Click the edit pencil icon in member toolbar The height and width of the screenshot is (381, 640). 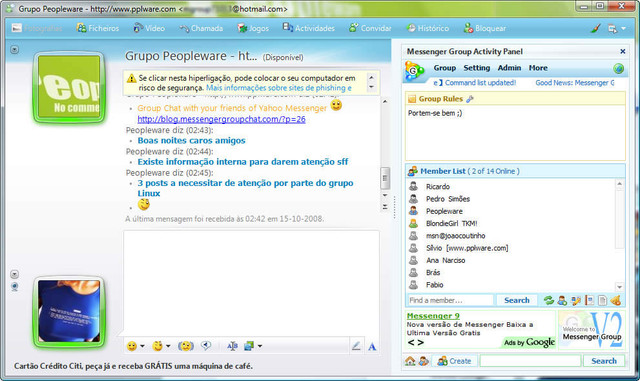576,301
